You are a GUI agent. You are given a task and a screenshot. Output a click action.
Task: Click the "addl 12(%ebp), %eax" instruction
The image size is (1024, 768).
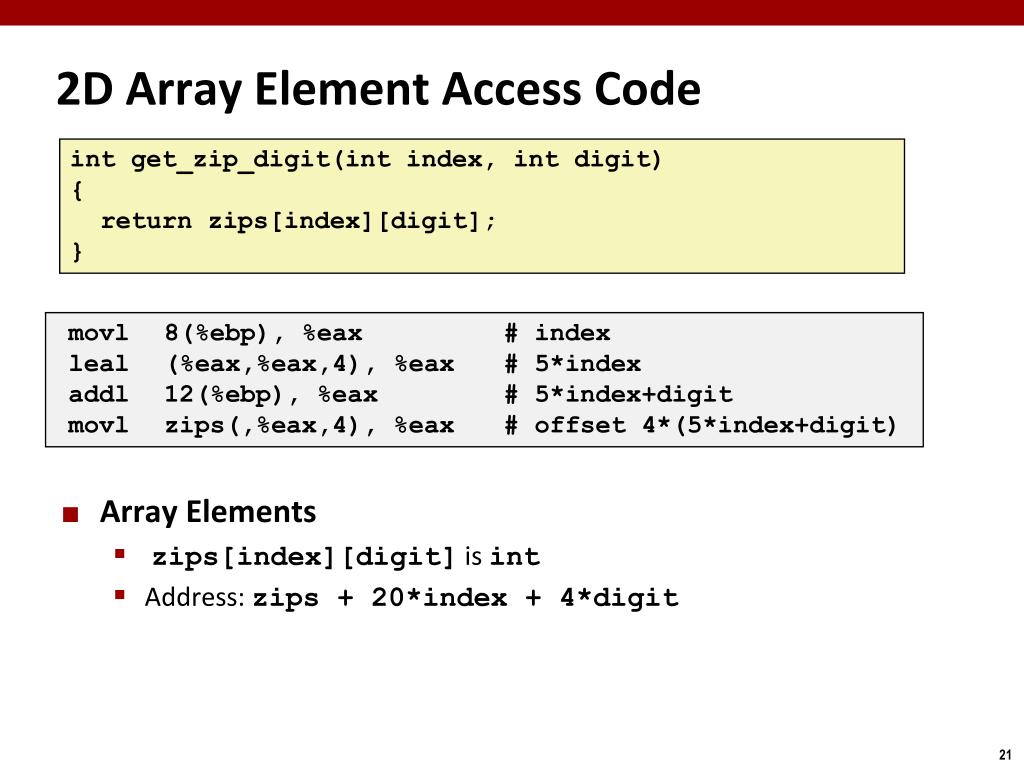pos(223,395)
